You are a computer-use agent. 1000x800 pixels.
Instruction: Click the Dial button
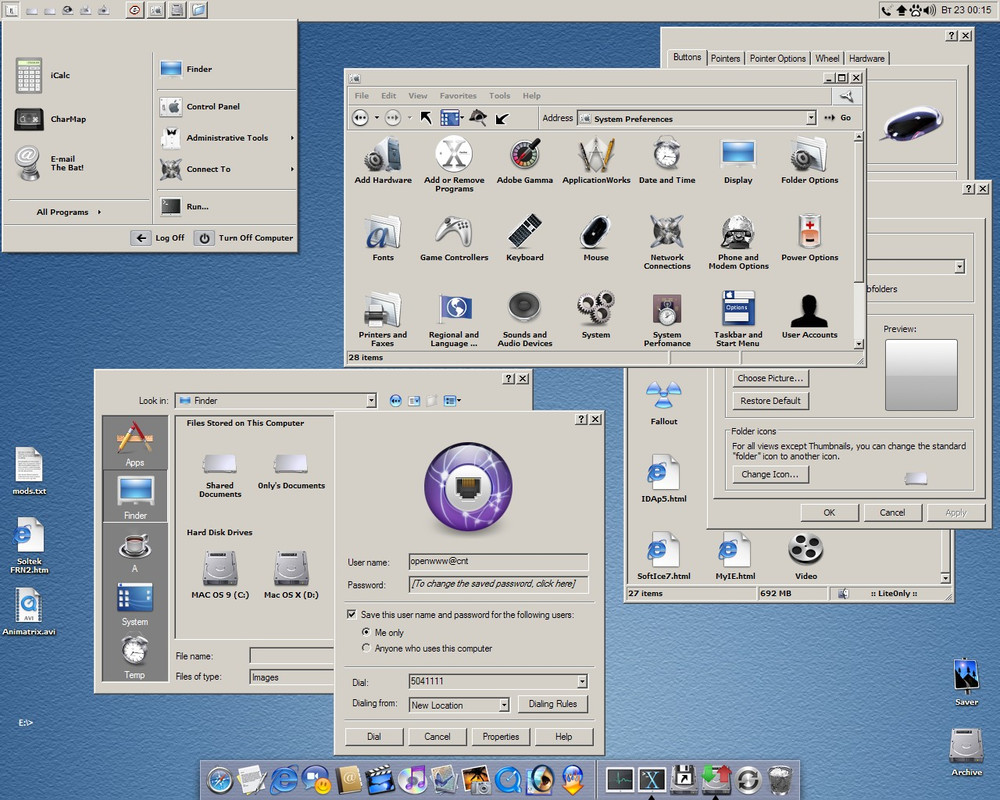[x=374, y=736]
